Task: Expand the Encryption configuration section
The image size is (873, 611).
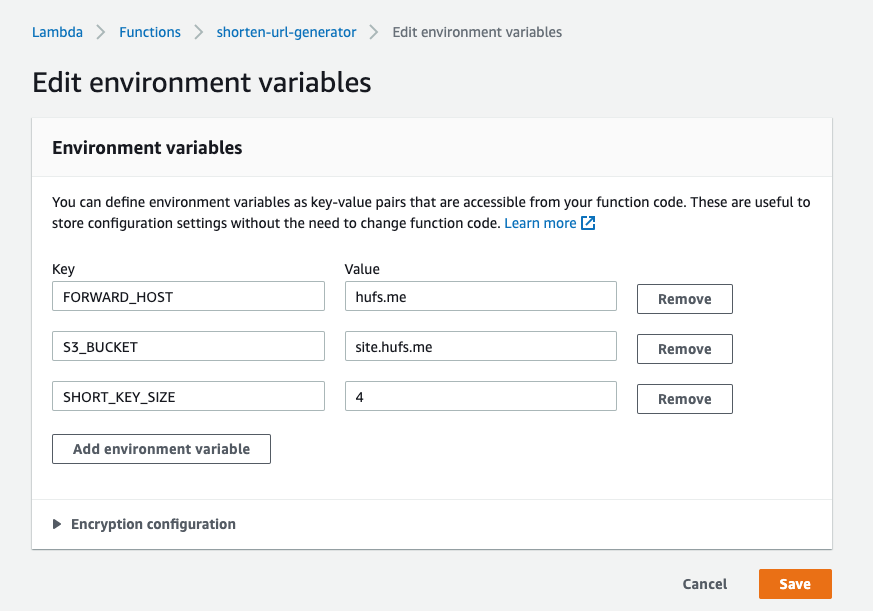Action: (x=58, y=524)
